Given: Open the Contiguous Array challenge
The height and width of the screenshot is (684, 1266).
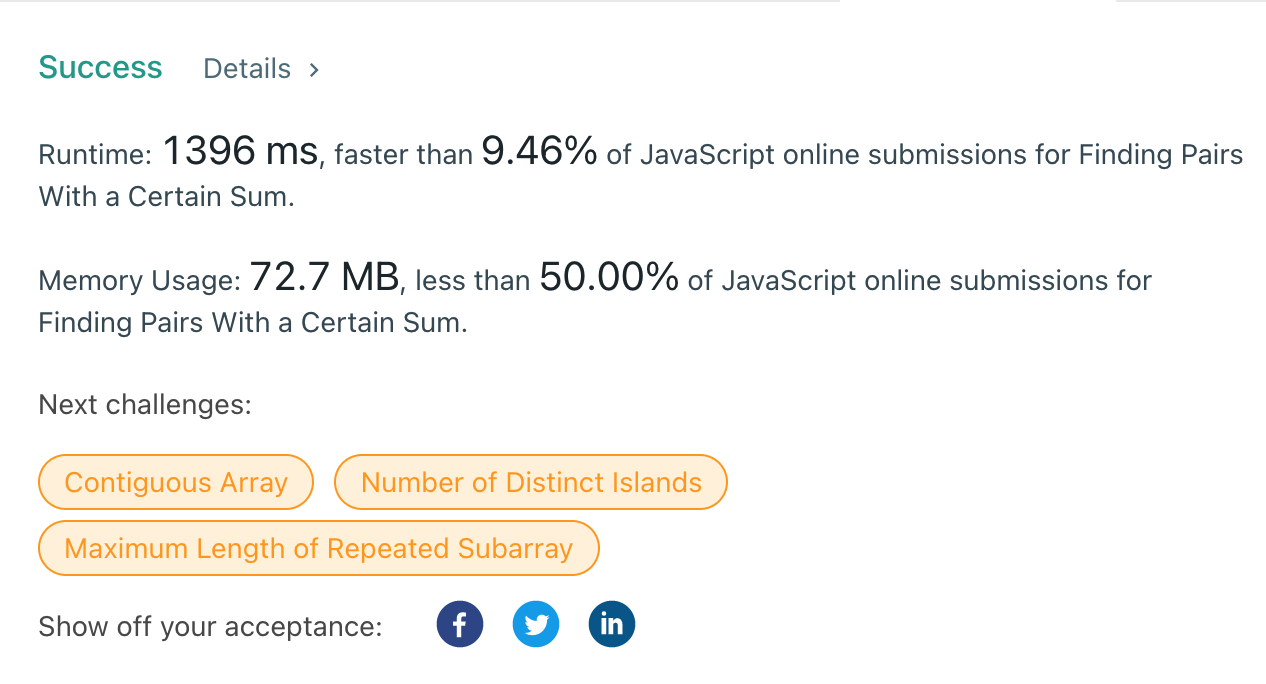Looking at the screenshot, I should point(176,482).
